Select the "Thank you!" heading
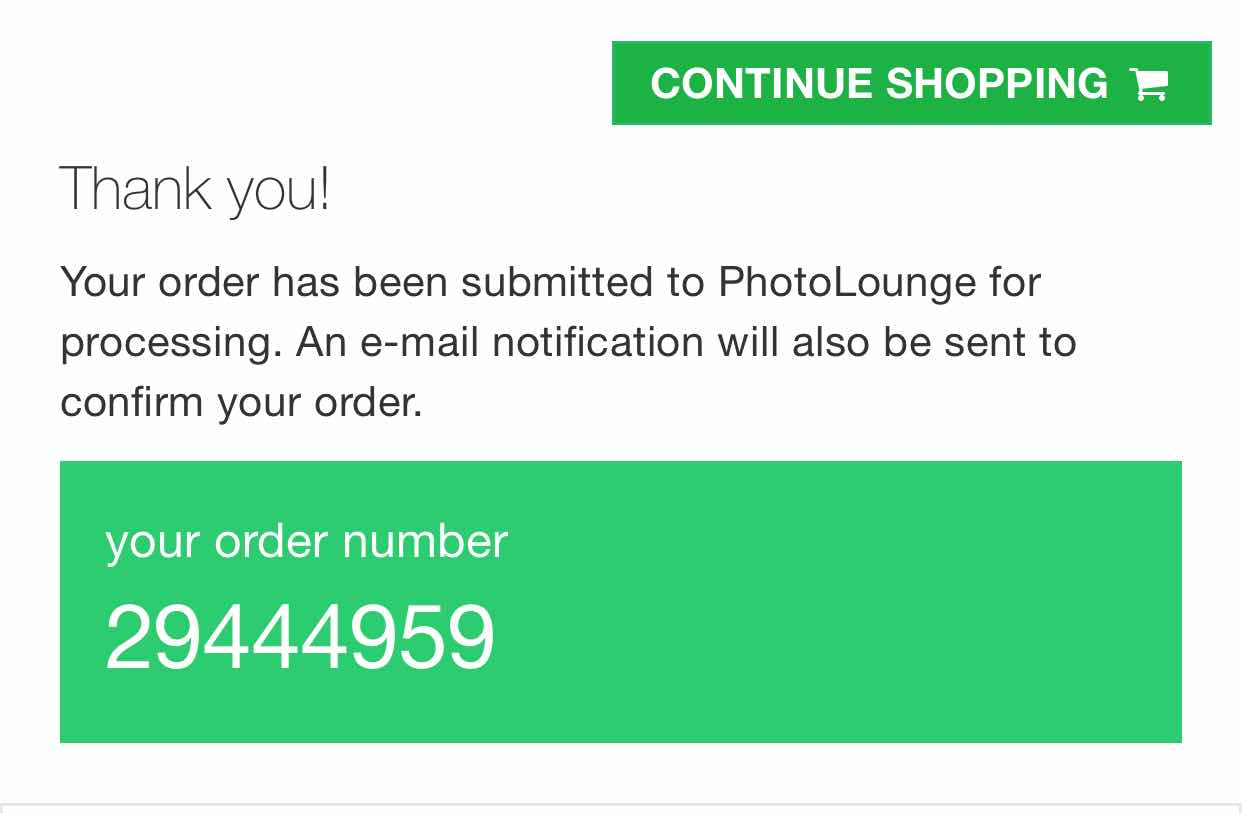Screen dimensions: 1242x813 pyautogui.click(x=195, y=189)
